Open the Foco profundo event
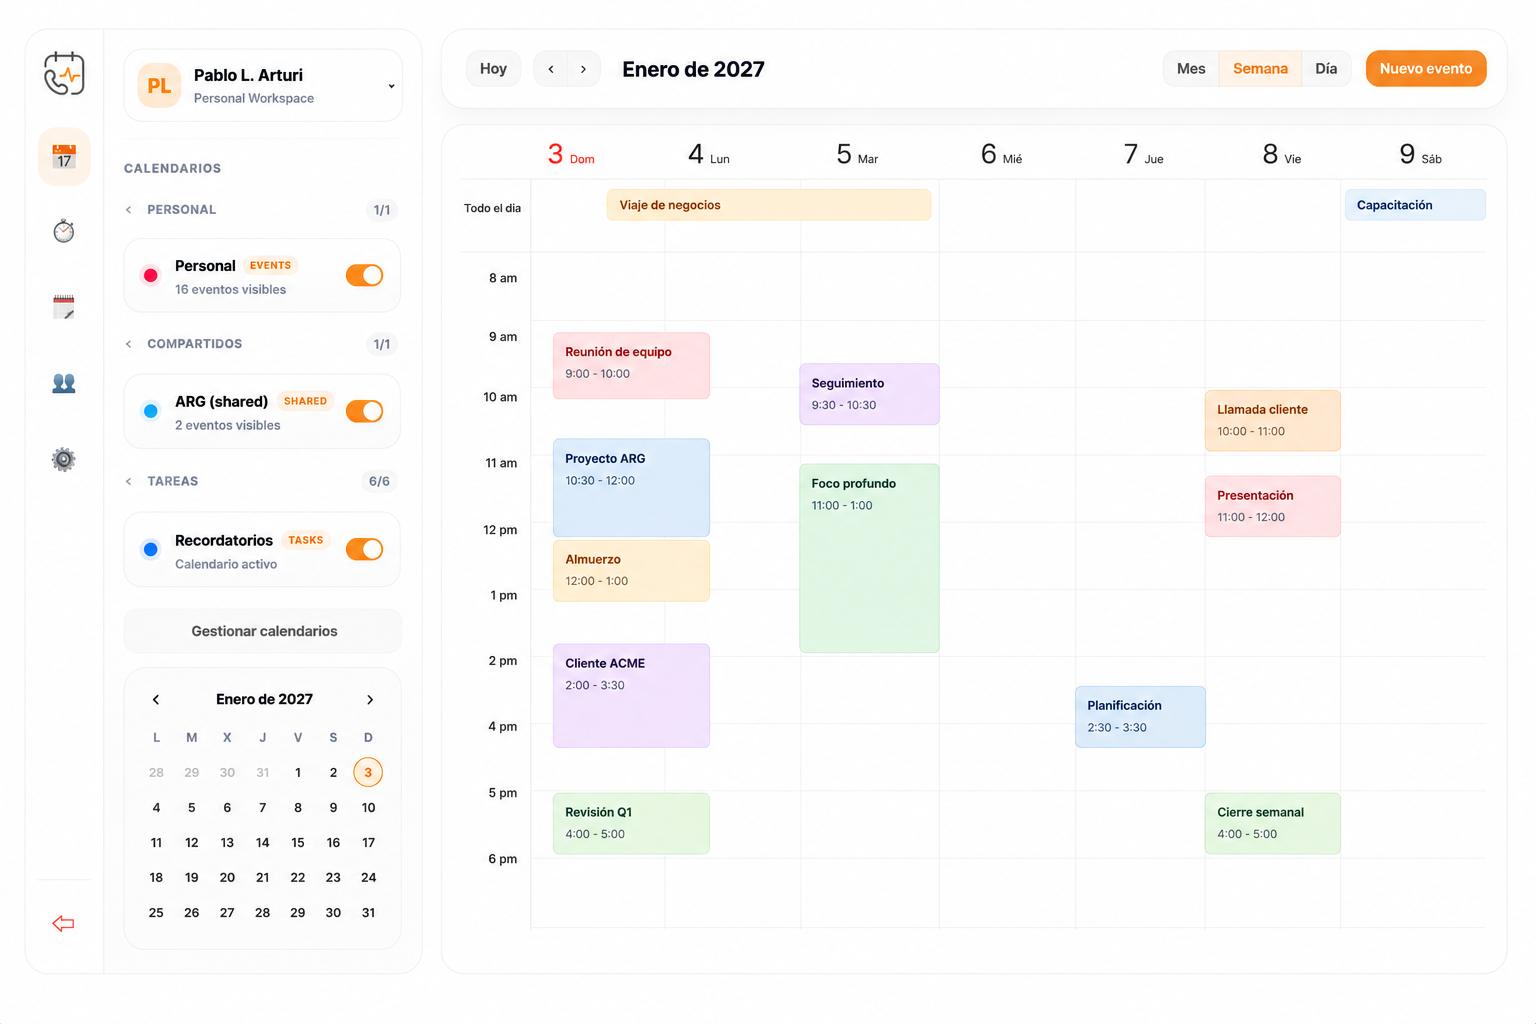Viewport: 1536px width, 1024px height. (x=869, y=558)
